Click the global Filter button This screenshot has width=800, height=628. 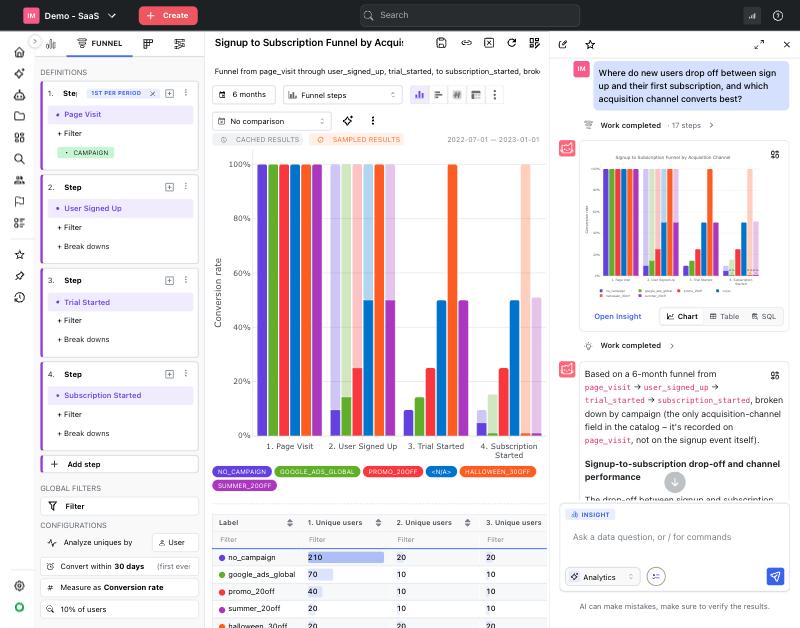pos(120,506)
